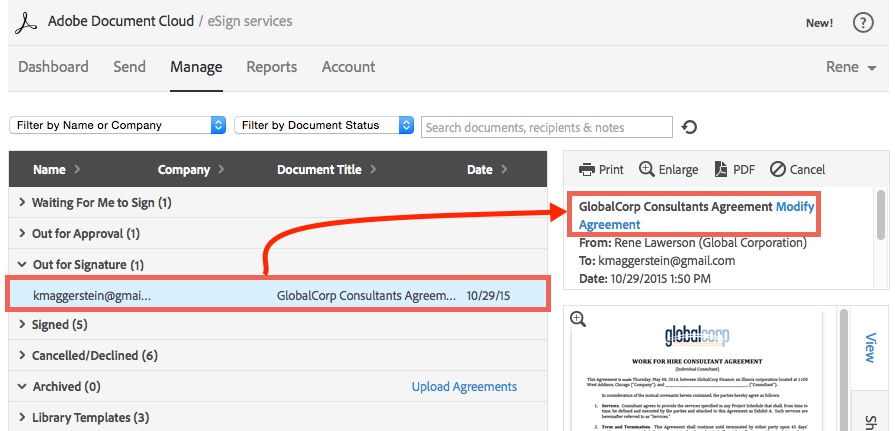The image size is (895, 431).
Task: Click the agreement details panel scrollbar
Action: [x=881, y=214]
